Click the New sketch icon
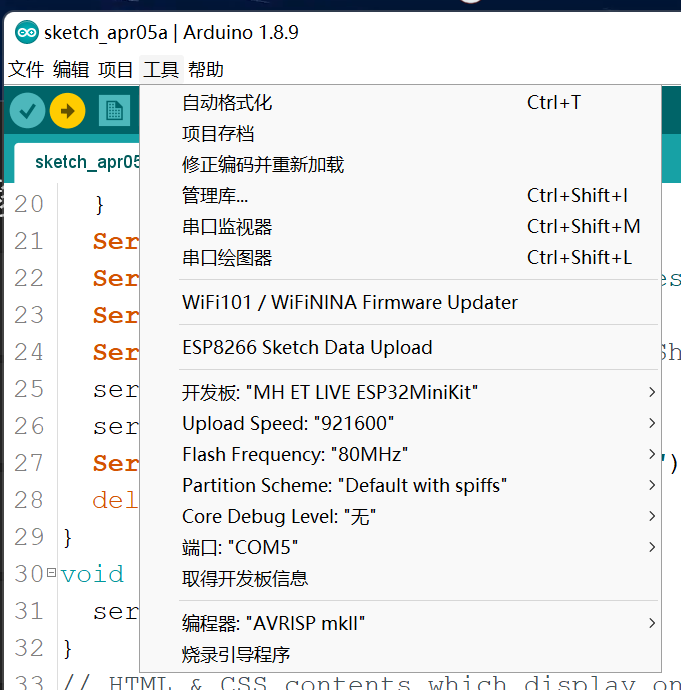 click(114, 110)
